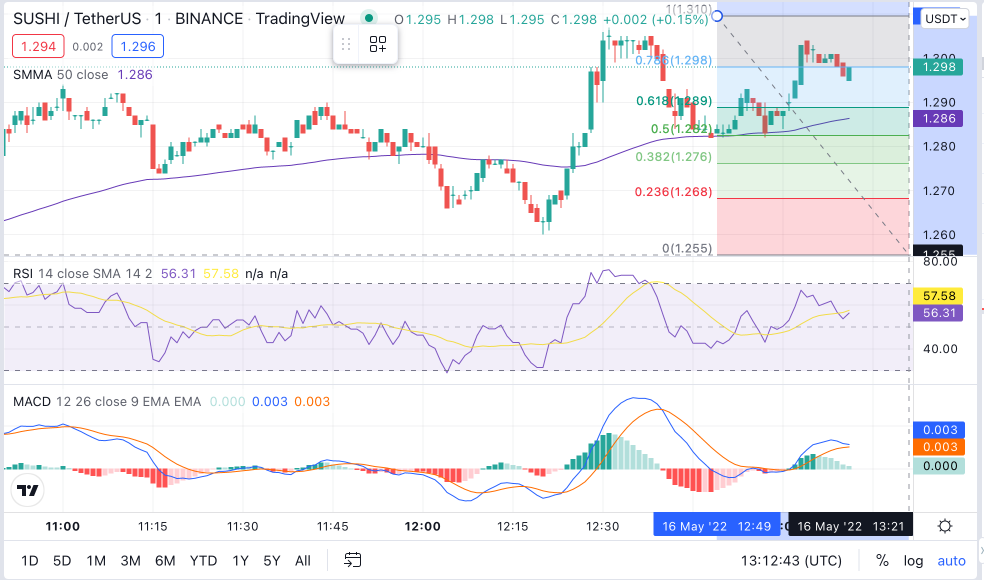984x580 pixels.
Task: Click the green market status dot
Action: pyautogui.click(x=369, y=18)
